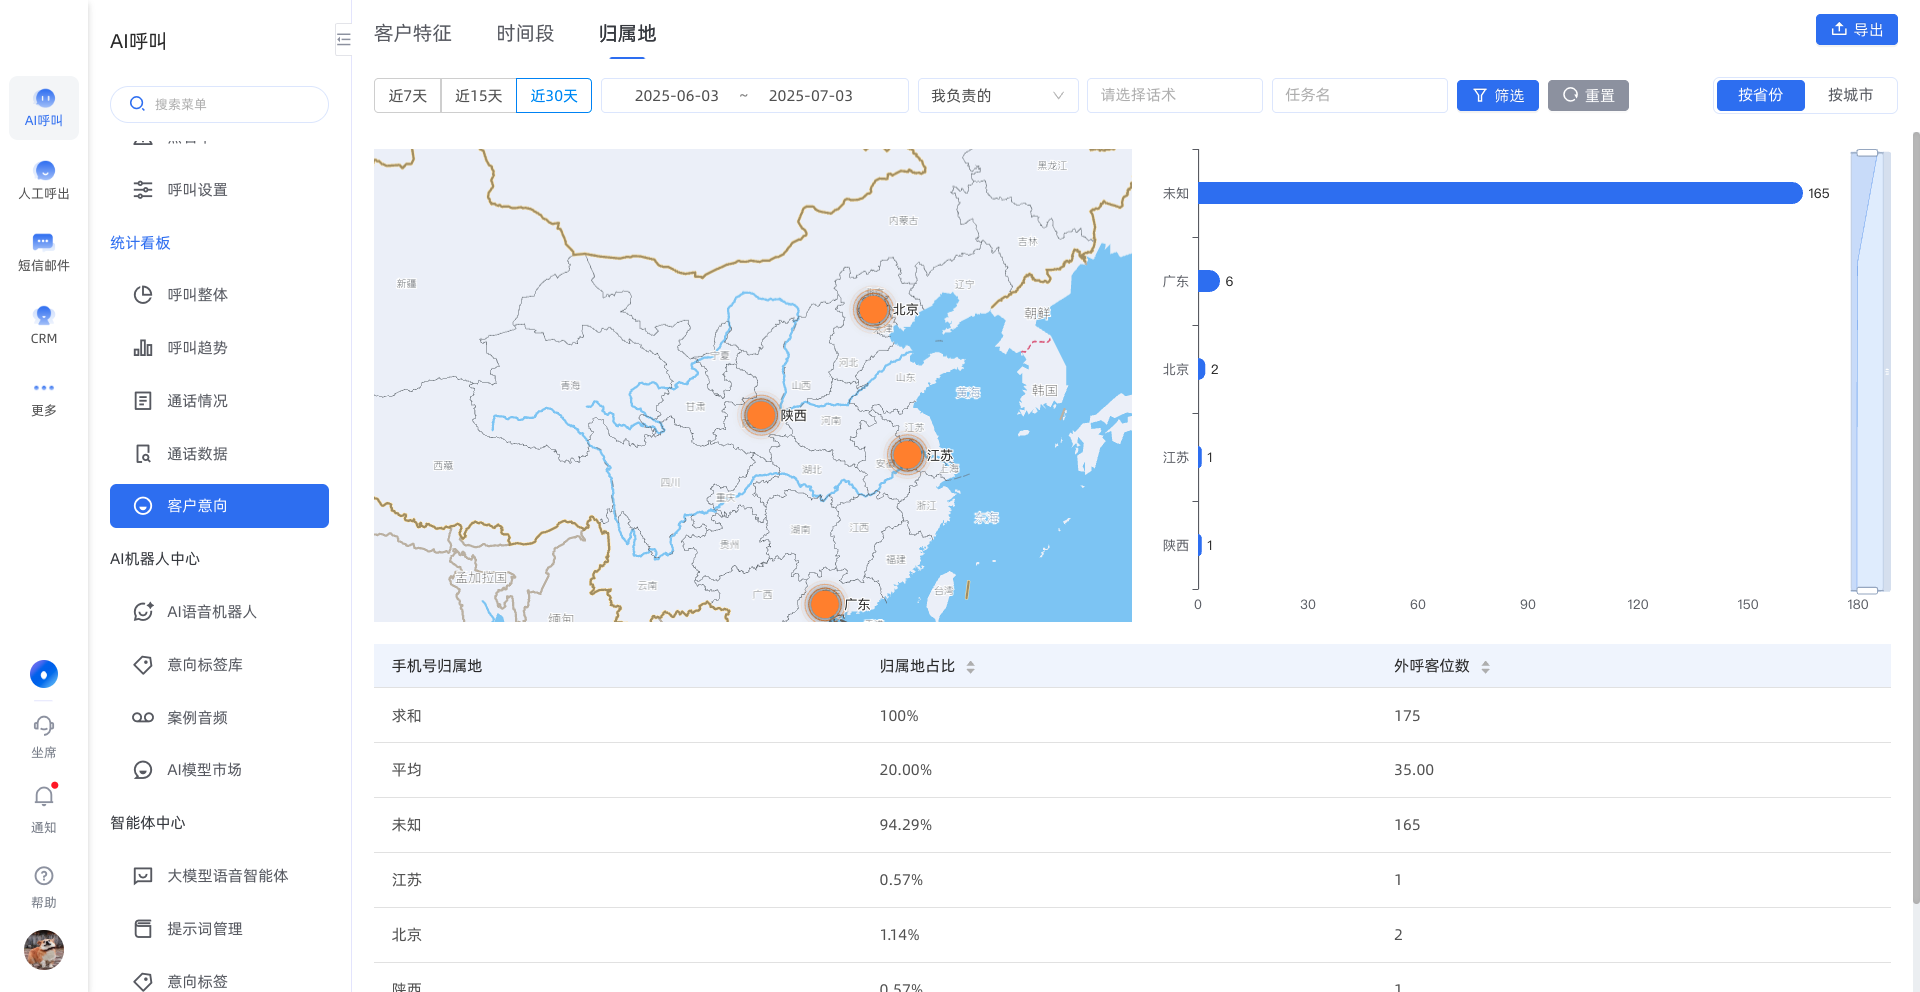The image size is (1920, 992).
Task: Switch to the 客户特征 tab
Action: click(413, 34)
